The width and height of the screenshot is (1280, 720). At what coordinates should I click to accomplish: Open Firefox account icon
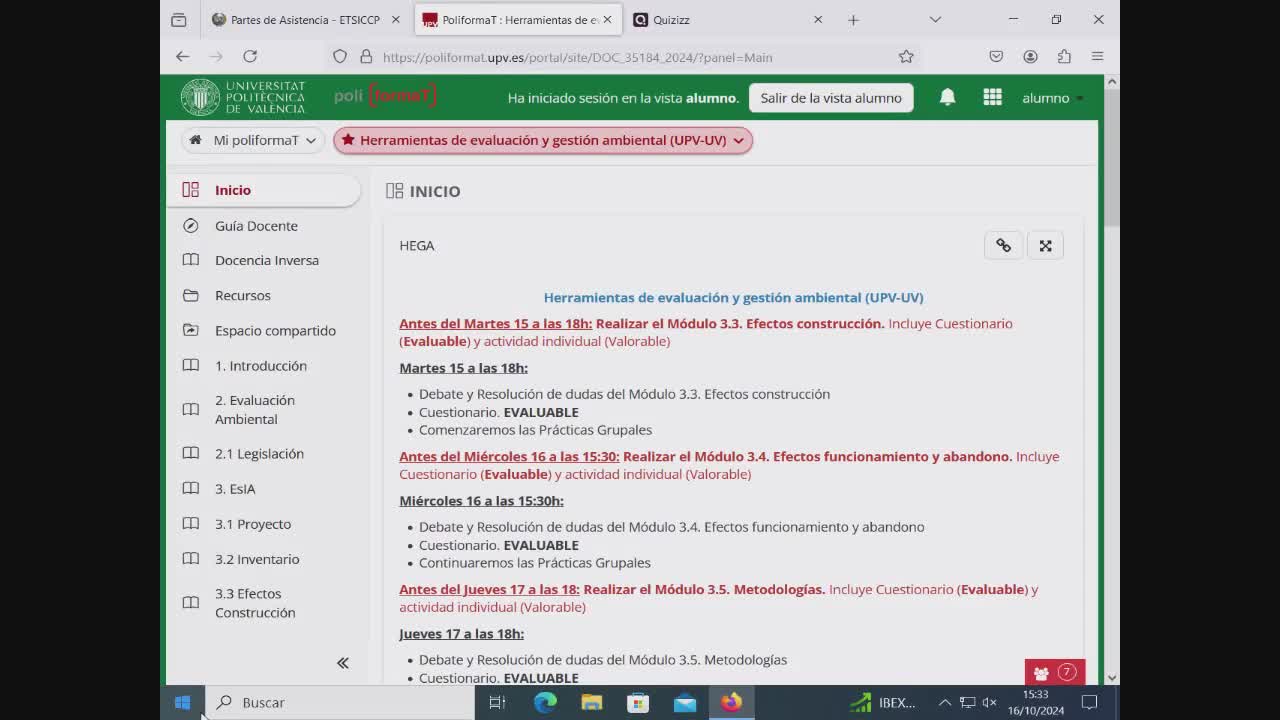[x=1030, y=57]
